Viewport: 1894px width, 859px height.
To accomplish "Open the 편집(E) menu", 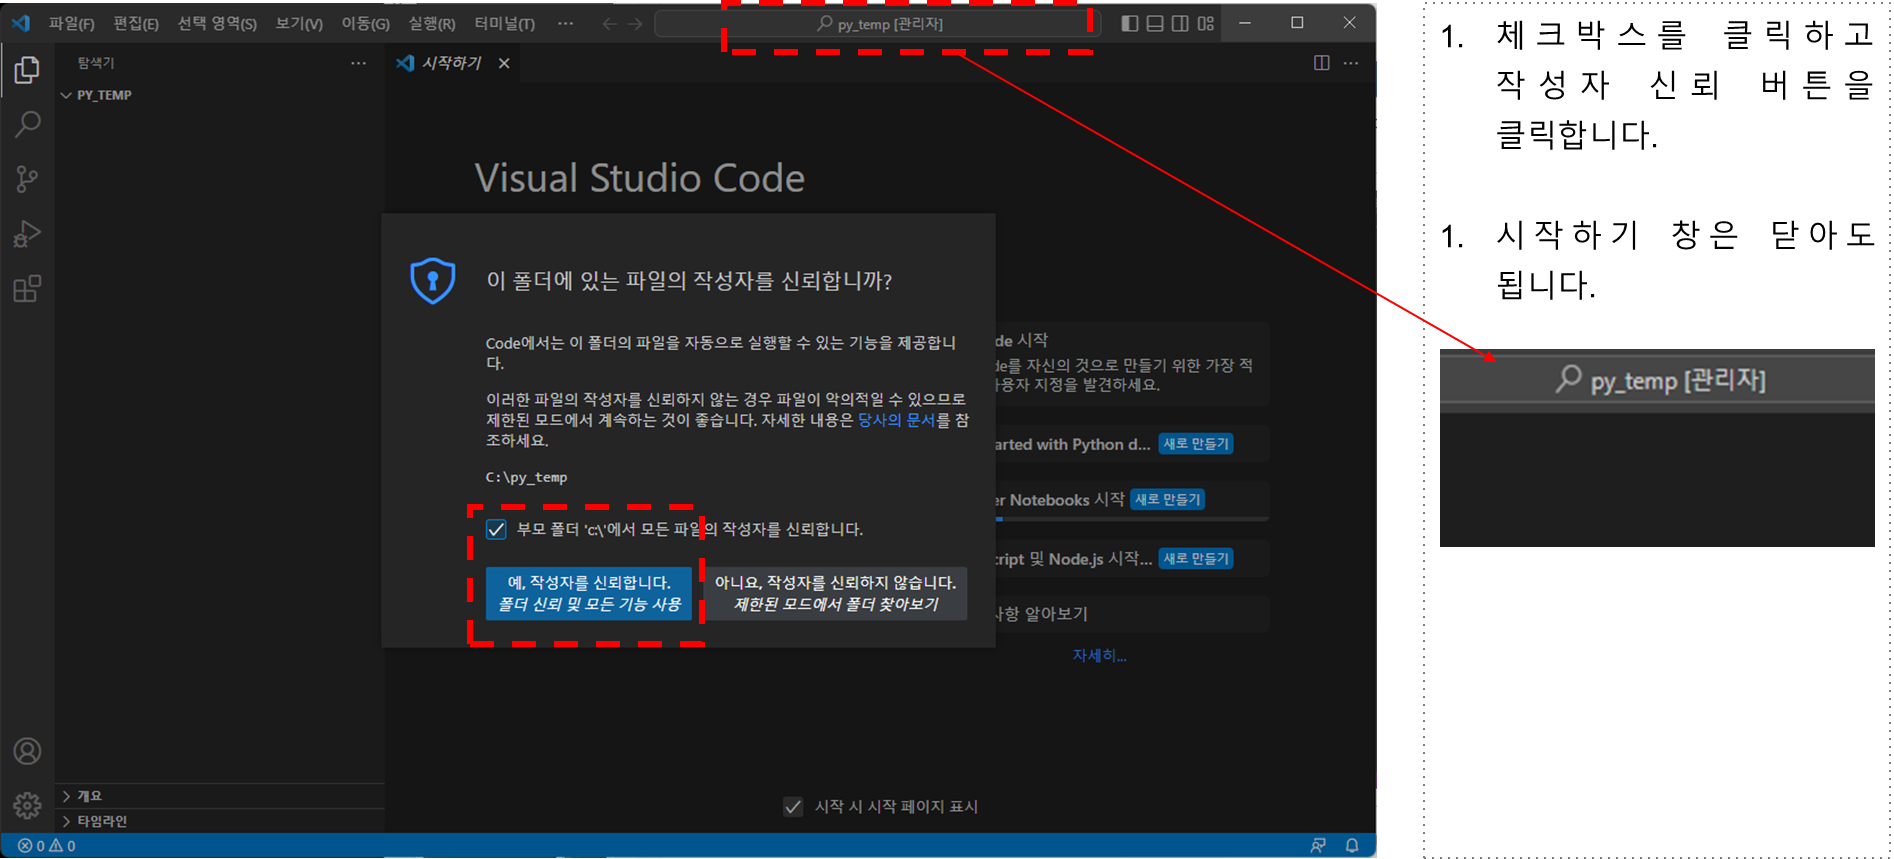I will tap(136, 23).
